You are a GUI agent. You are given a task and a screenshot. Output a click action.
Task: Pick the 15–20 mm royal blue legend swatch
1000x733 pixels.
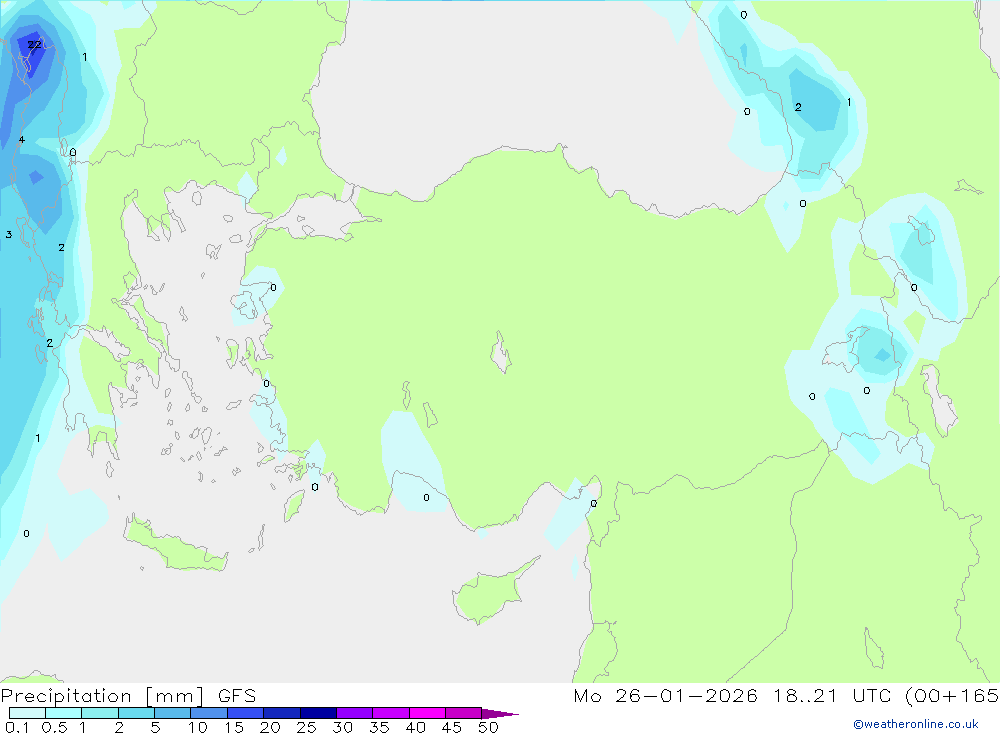click(x=246, y=713)
